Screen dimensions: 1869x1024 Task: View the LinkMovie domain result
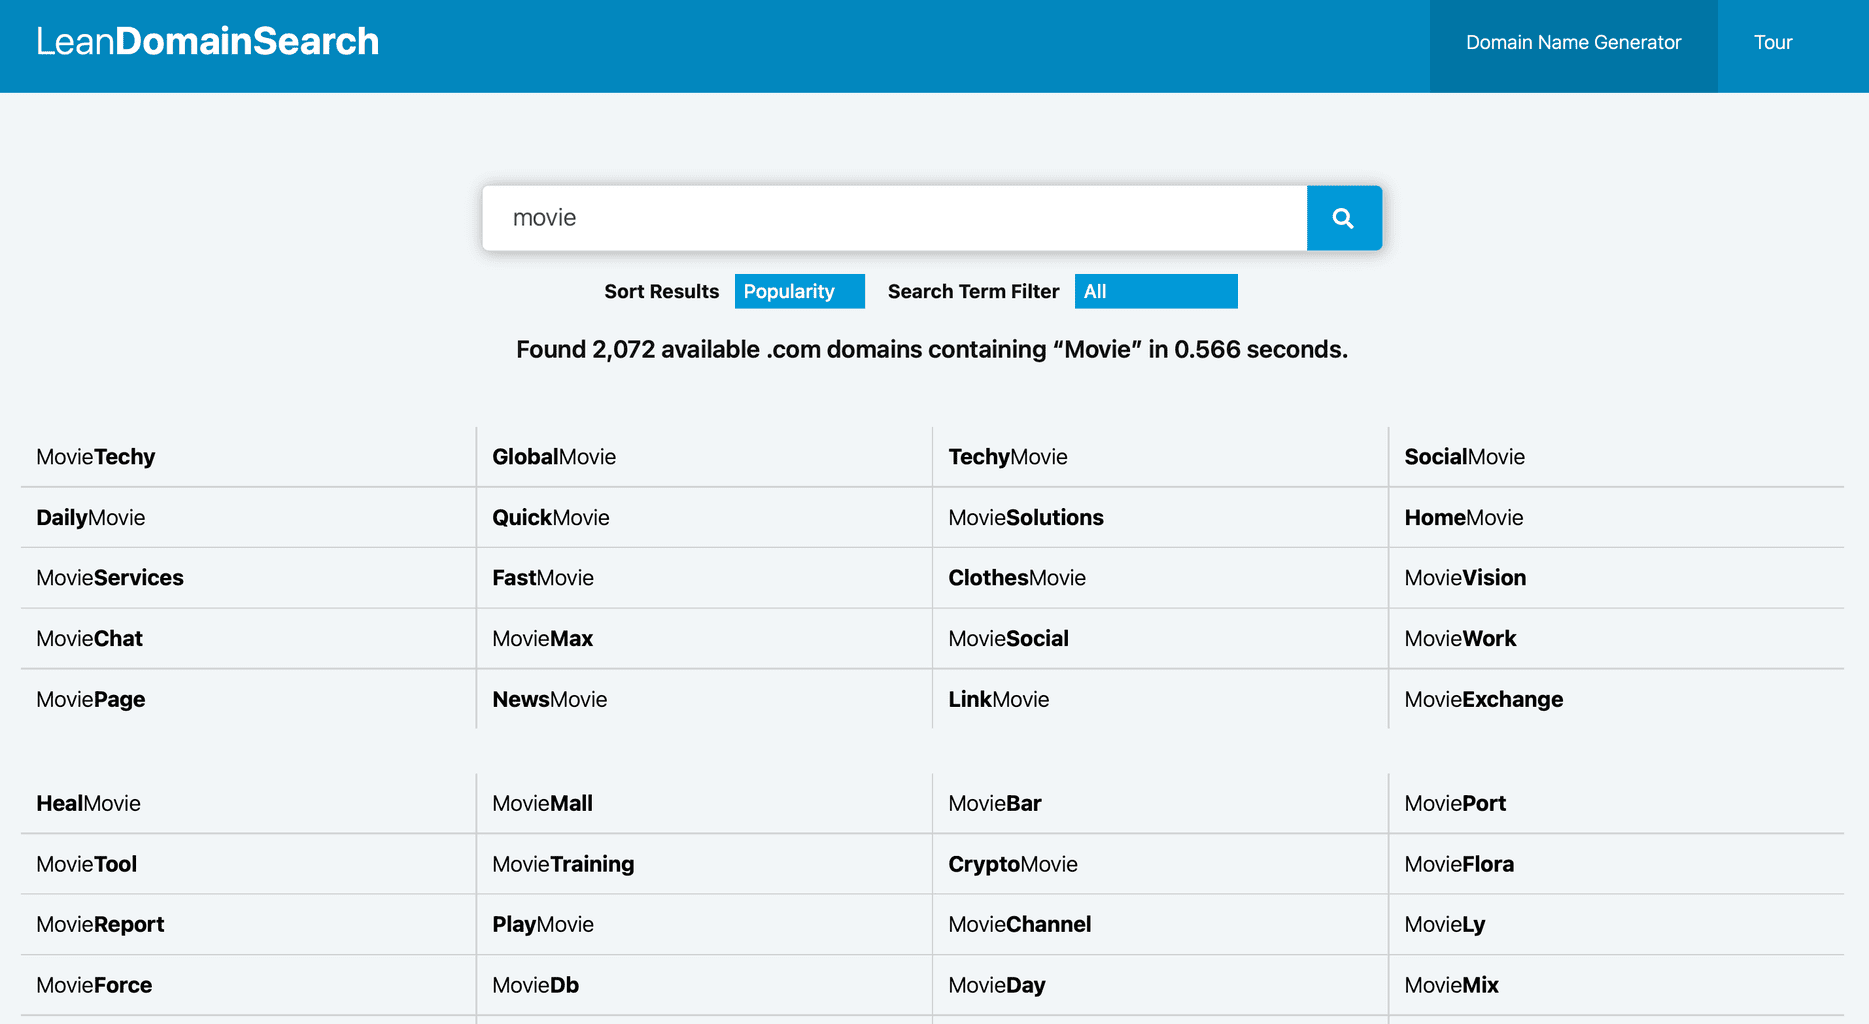tap(999, 700)
